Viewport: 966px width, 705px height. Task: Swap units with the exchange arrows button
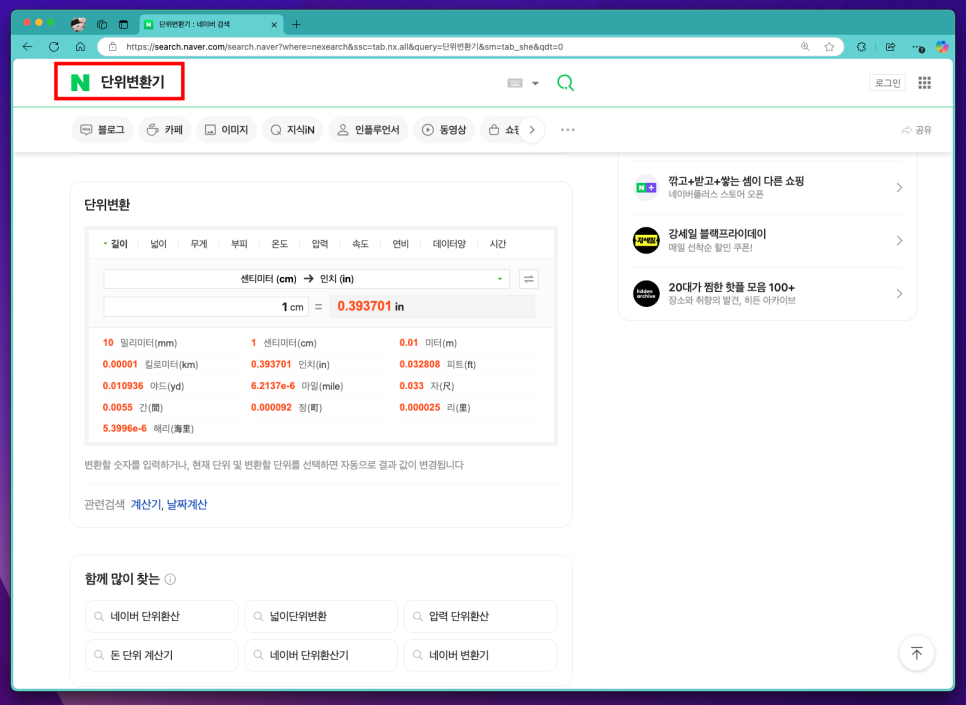click(x=529, y=279)
